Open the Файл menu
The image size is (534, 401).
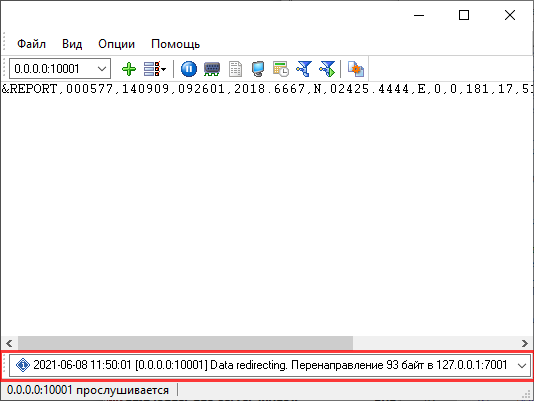[x=31, y=44]
